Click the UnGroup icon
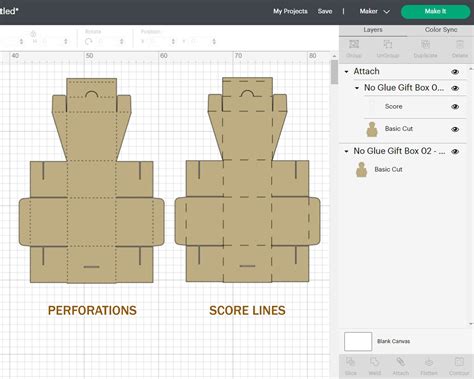This screenshot has height=379, width=474. tap(388, 44)
